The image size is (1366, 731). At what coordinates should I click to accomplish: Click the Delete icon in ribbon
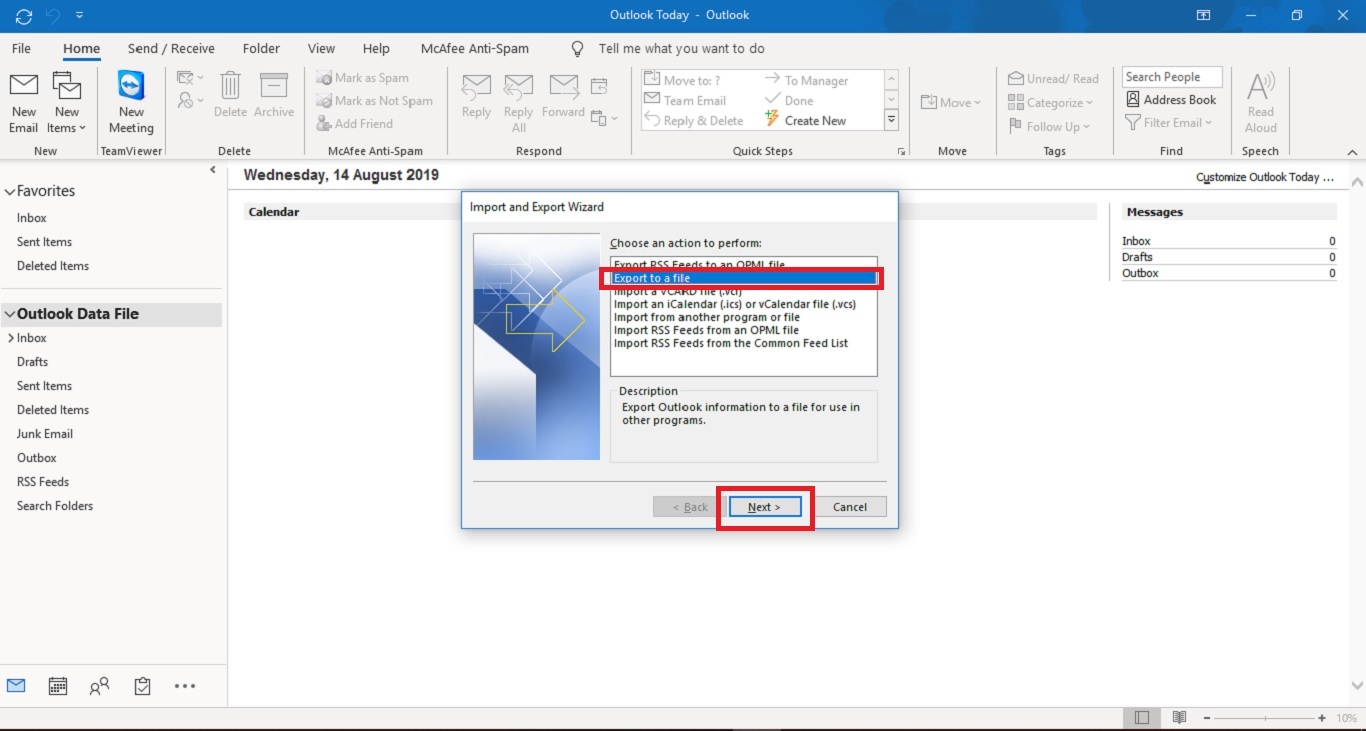coord(230,95)
